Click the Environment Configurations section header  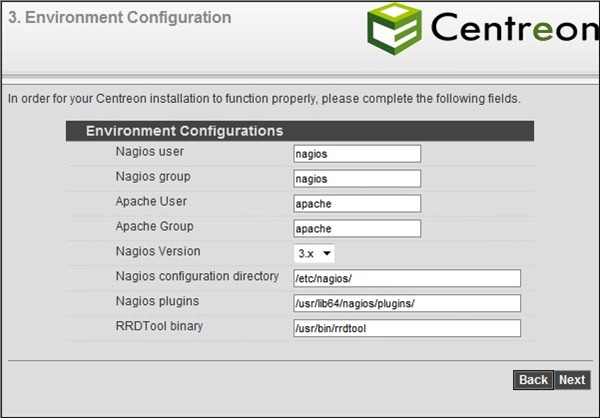point(300,131)
